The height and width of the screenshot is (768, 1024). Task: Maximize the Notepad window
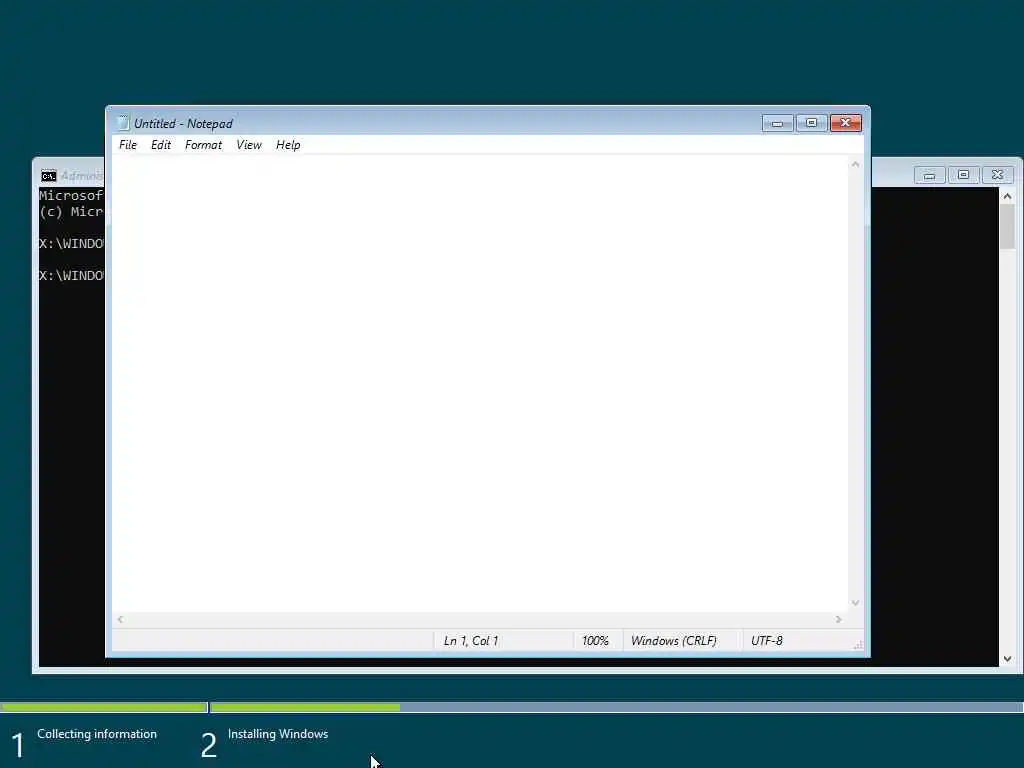(811, 123)
